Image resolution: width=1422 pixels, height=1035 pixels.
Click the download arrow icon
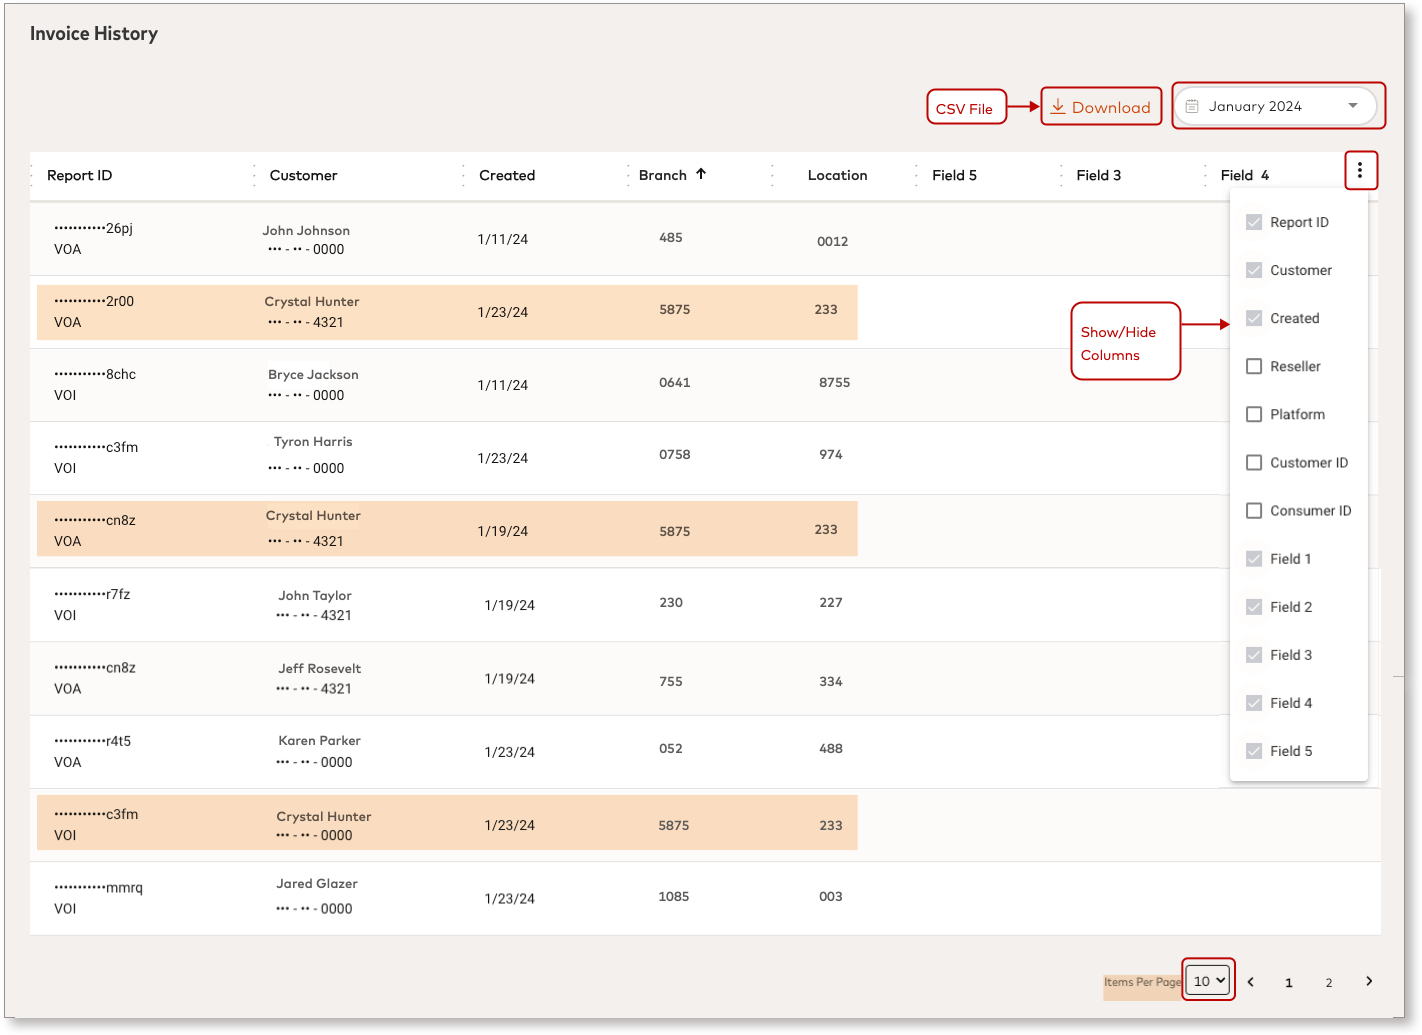(x=1057, y=107)
